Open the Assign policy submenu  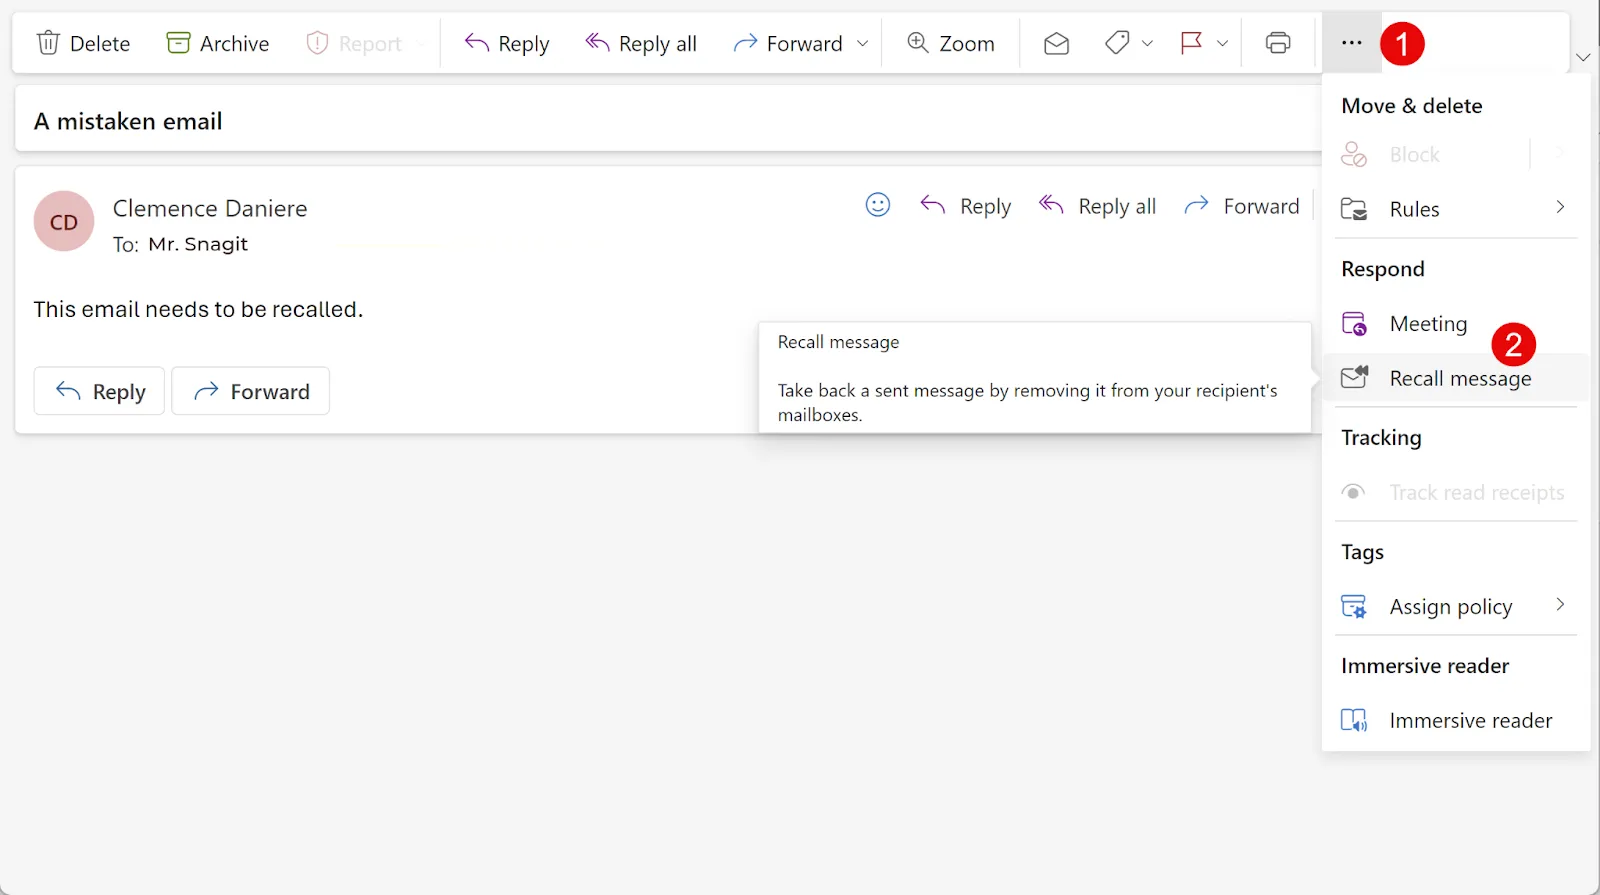pyautogui.click(x=1456, y=606)
